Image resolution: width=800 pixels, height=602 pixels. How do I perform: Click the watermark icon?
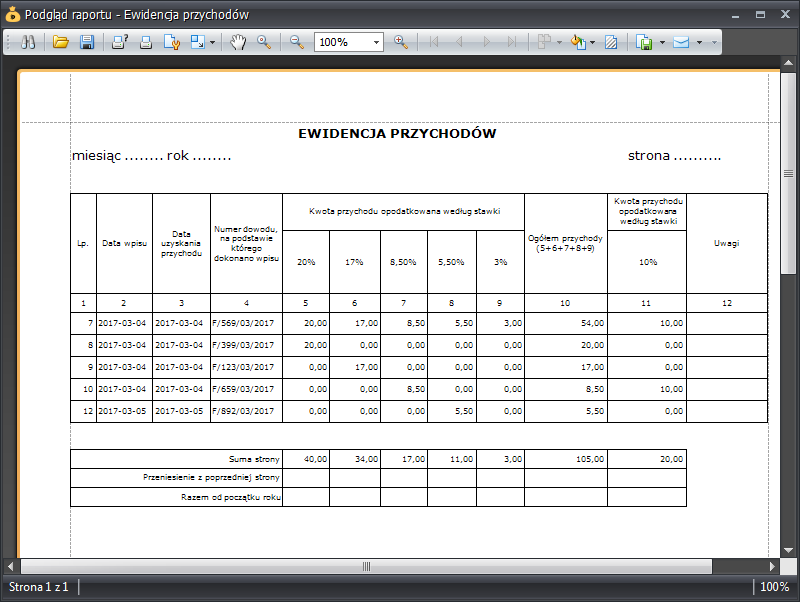(611, 42)
